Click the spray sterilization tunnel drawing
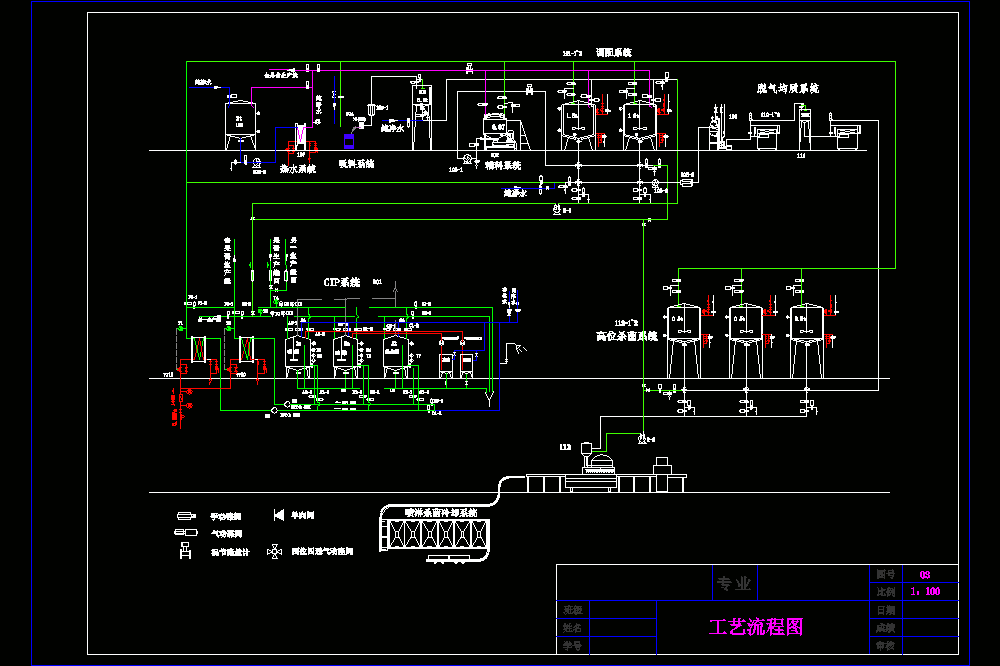Viewport: 1000px width, 666px height. (436, 533)
